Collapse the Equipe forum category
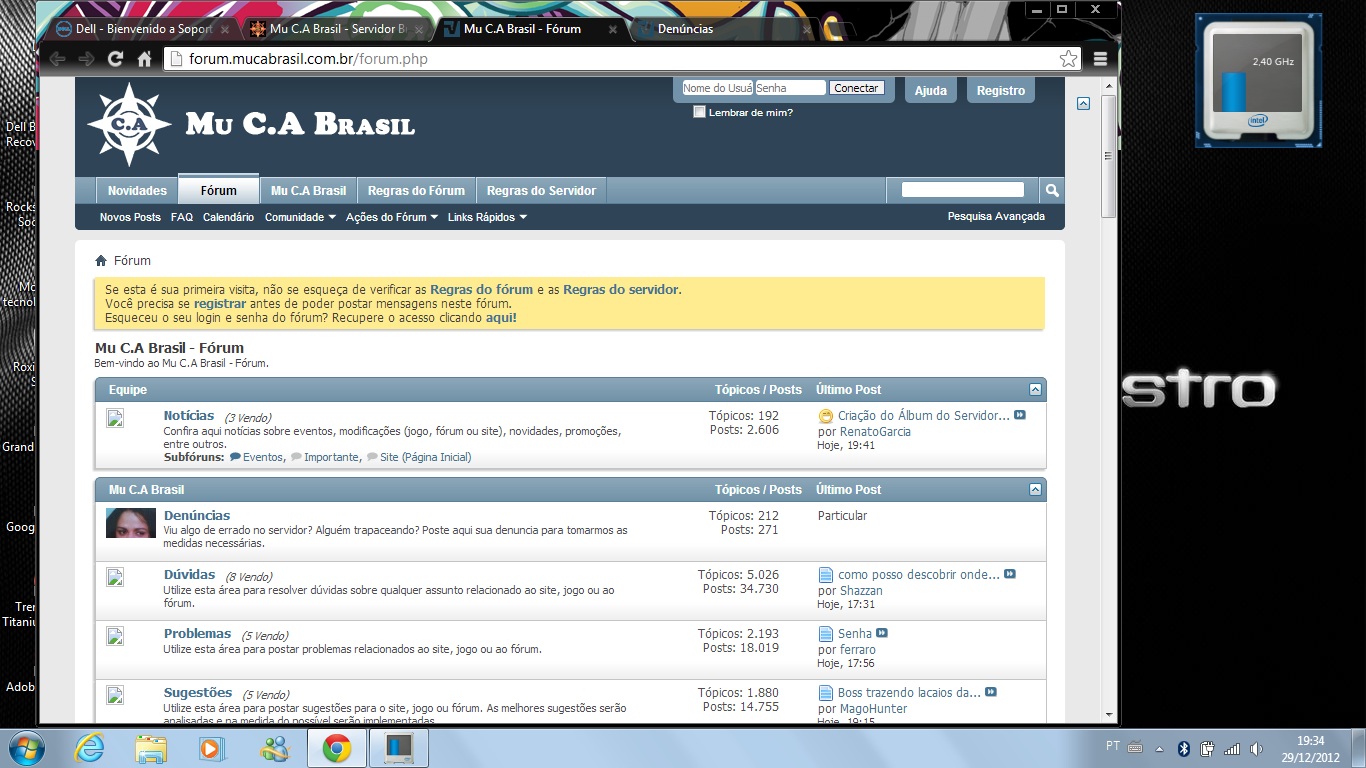1366x768 pixels. coord(1035,390)
